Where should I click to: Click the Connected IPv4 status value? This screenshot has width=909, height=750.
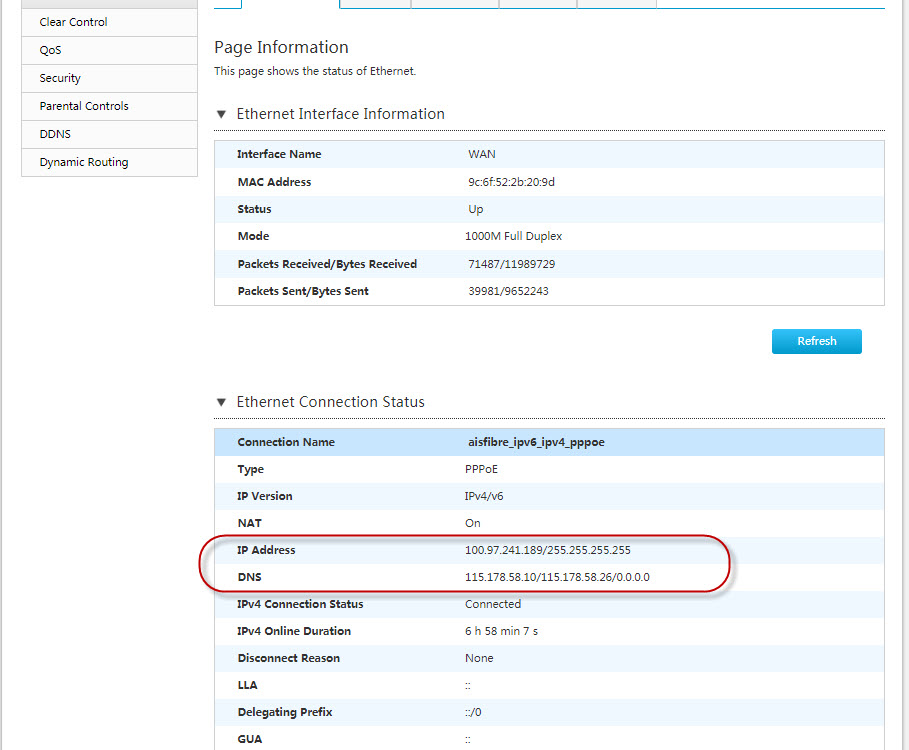coord(493,604)
